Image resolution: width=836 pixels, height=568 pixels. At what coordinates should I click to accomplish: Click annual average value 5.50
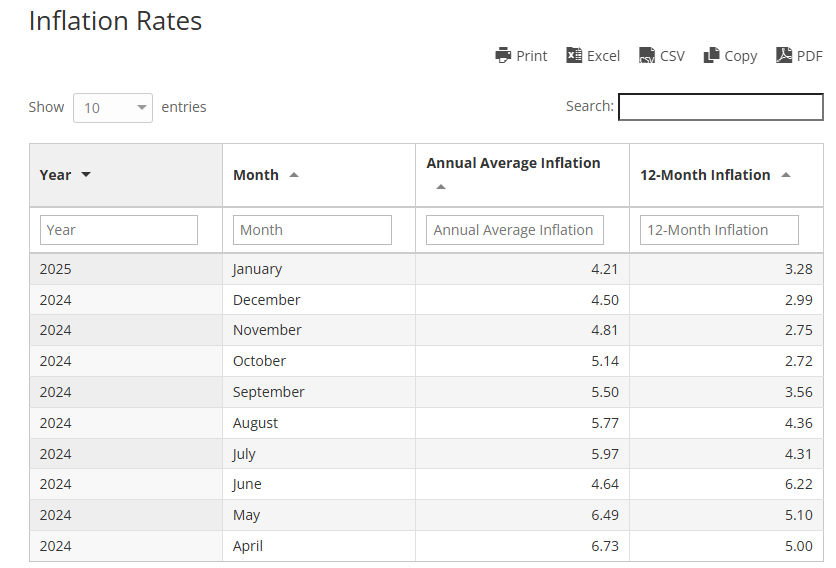[605, 392]
